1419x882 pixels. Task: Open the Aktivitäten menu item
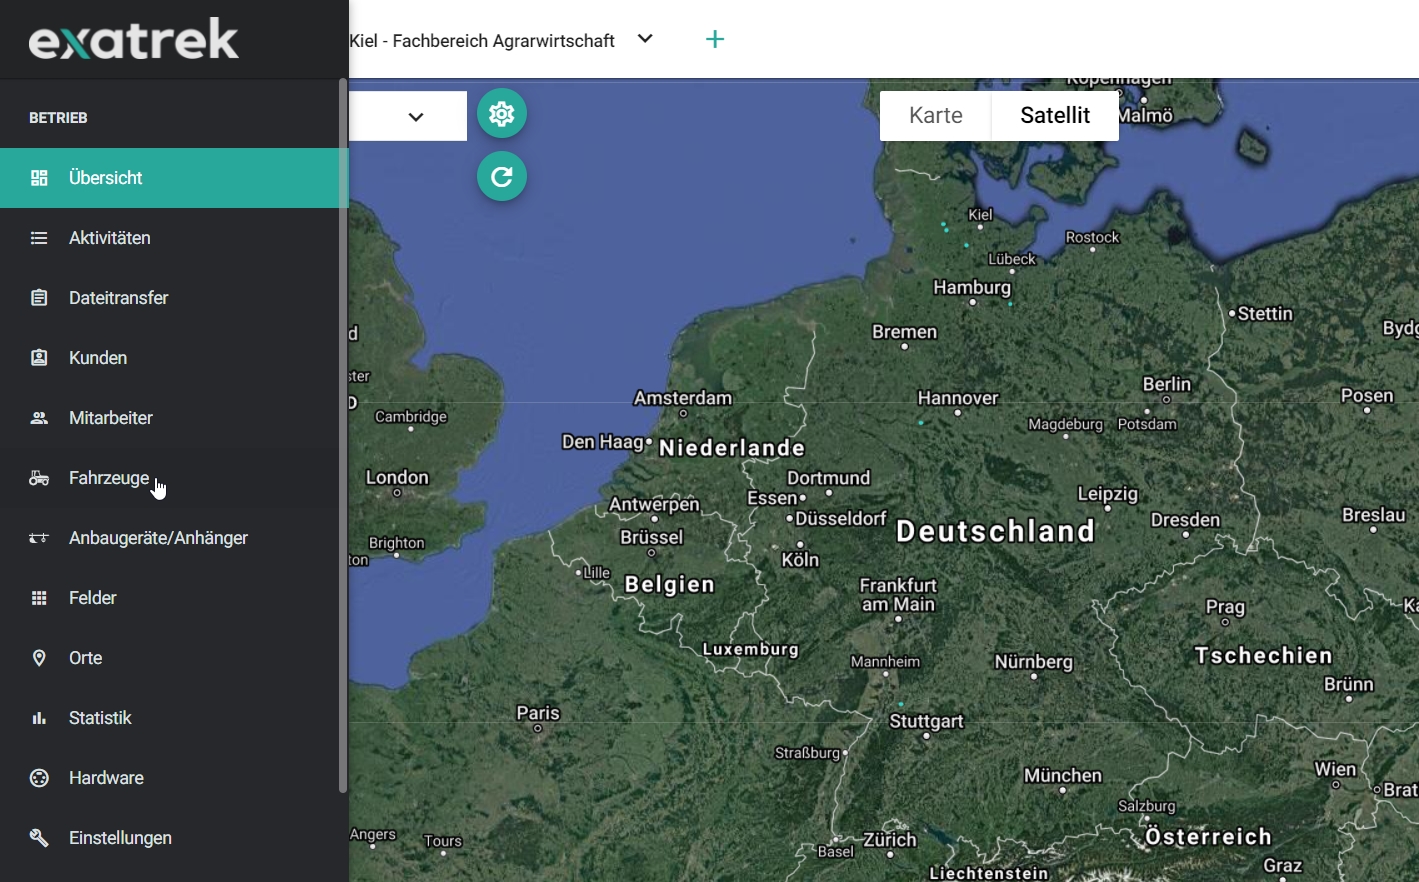[170, 238]
